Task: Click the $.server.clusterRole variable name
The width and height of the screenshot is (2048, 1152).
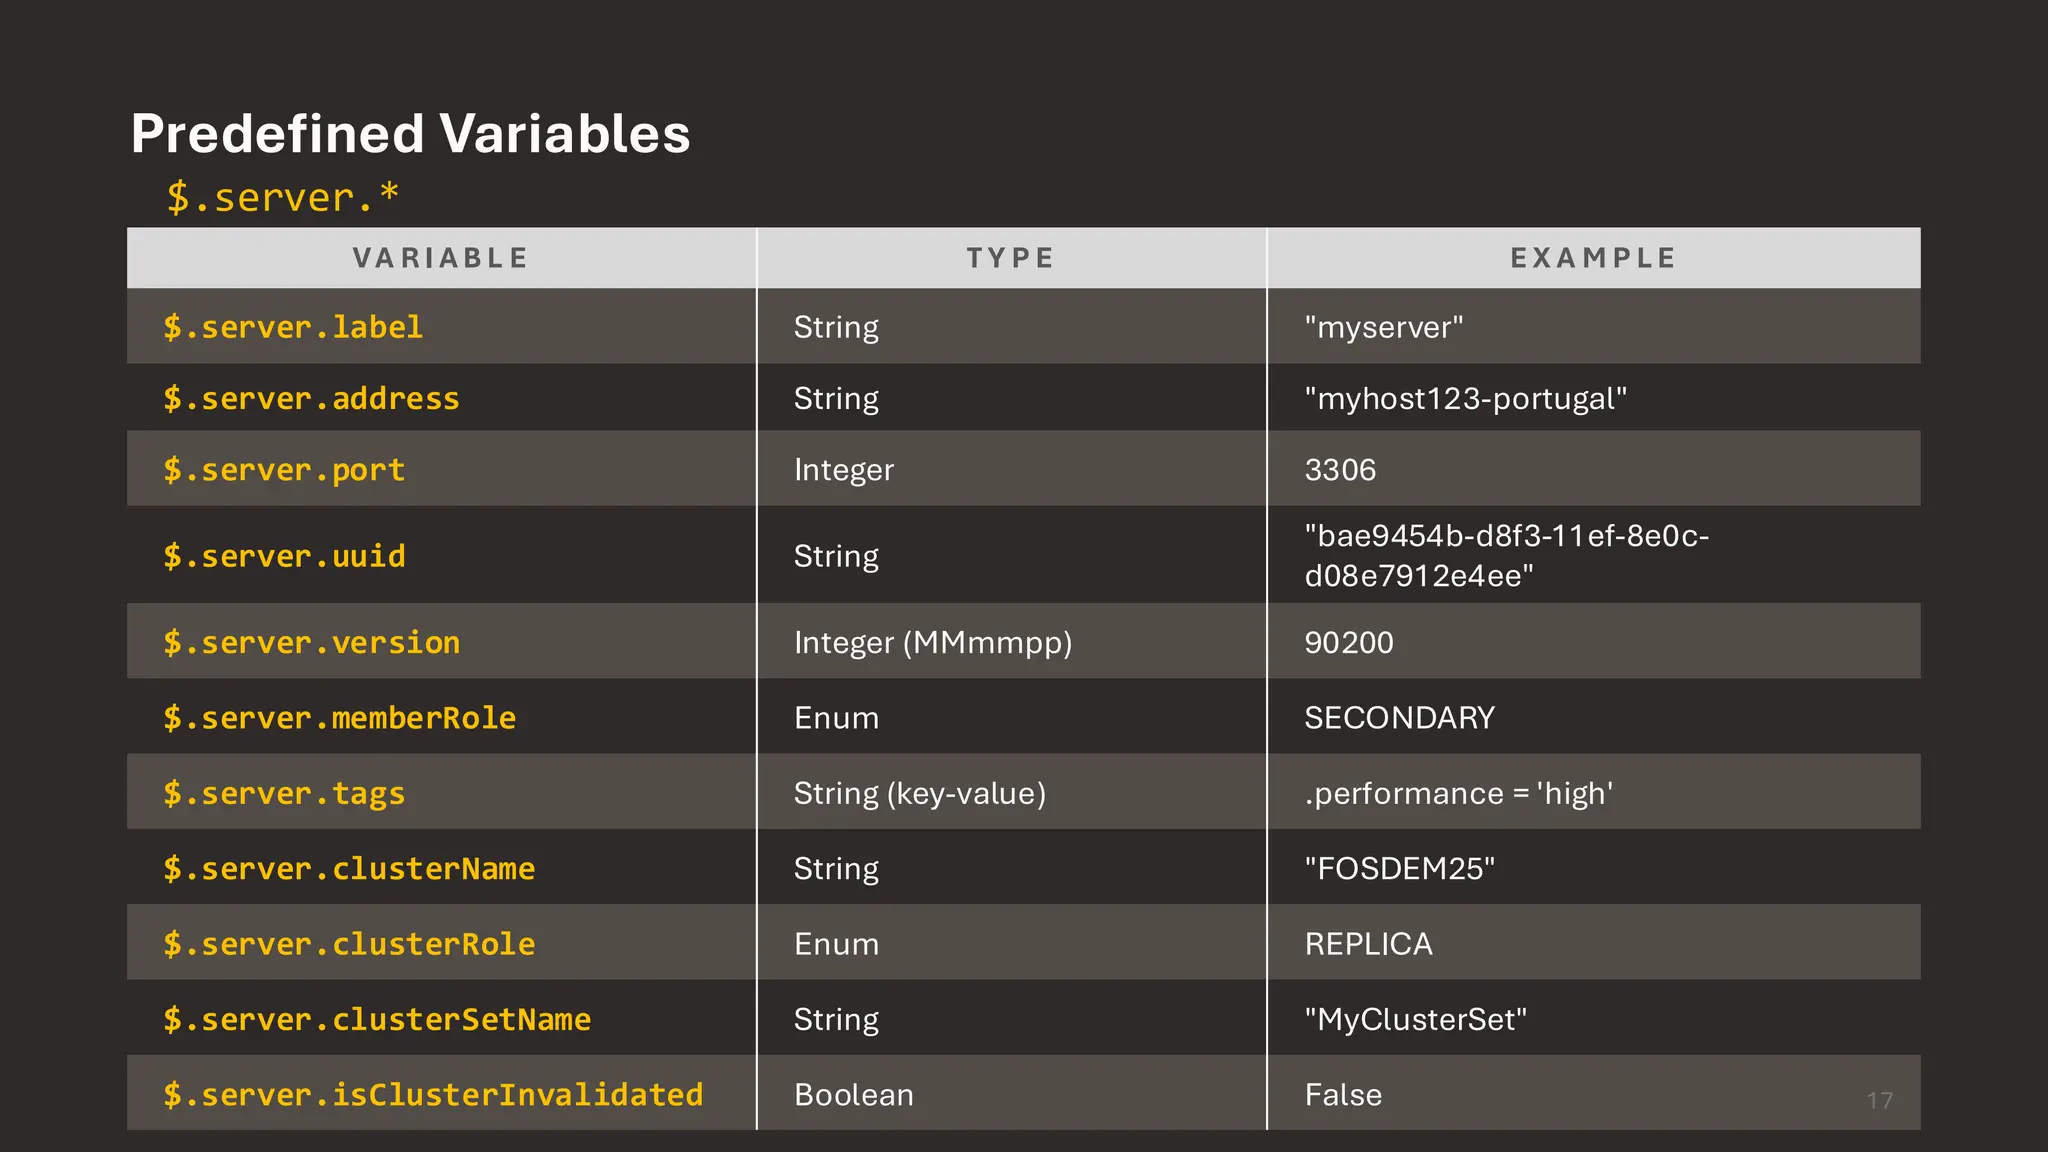Action: (x=349, y=943)
